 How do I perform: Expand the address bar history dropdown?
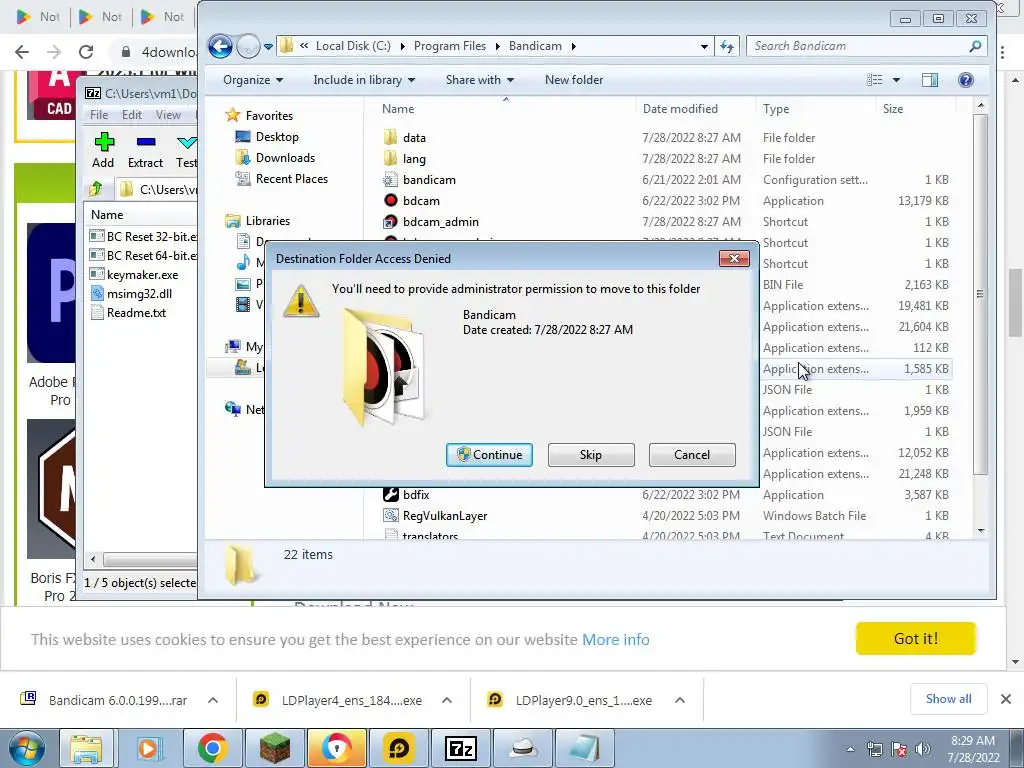pyautogui.click(x=704, y=46)
